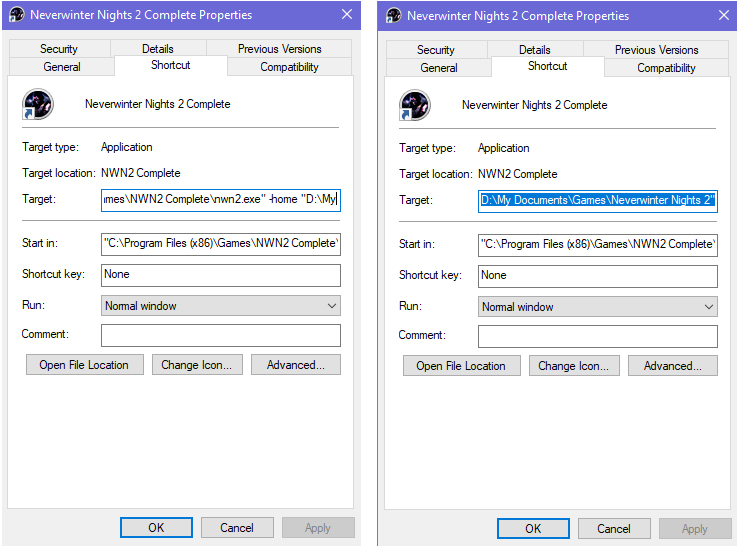Screen dimensions: 739x546
Task: Click highlighted Target field in right window
Action: click(598, 200)
